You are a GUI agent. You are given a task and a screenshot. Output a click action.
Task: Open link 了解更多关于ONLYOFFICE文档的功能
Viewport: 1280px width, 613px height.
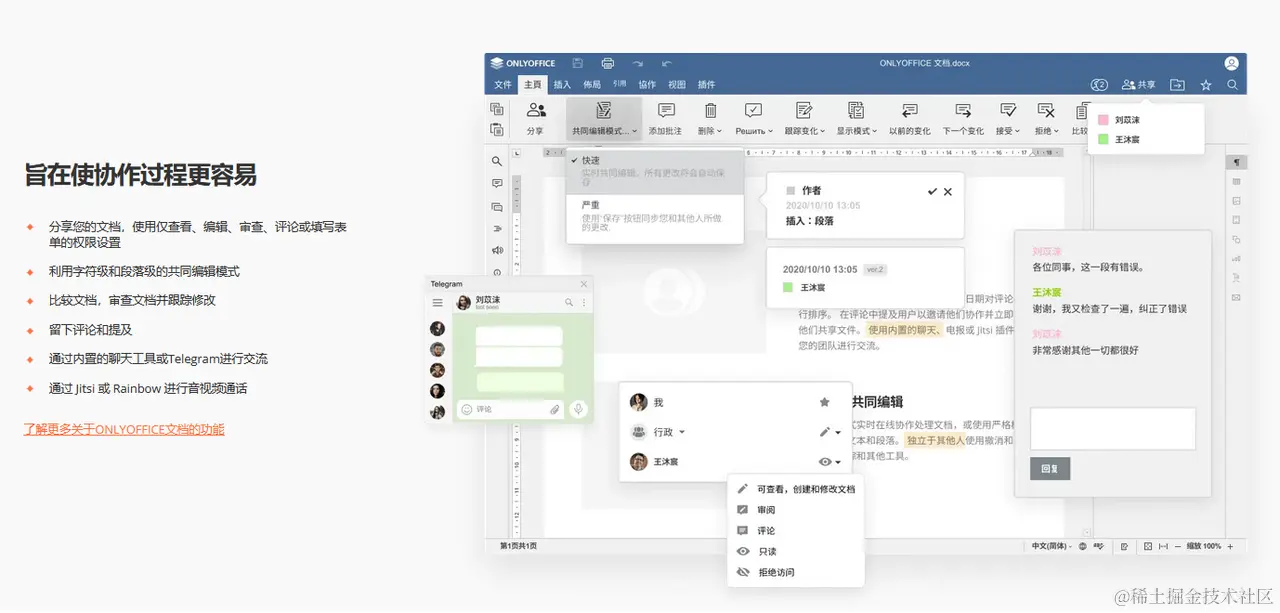pyautogui.click(x=124, y=429)
